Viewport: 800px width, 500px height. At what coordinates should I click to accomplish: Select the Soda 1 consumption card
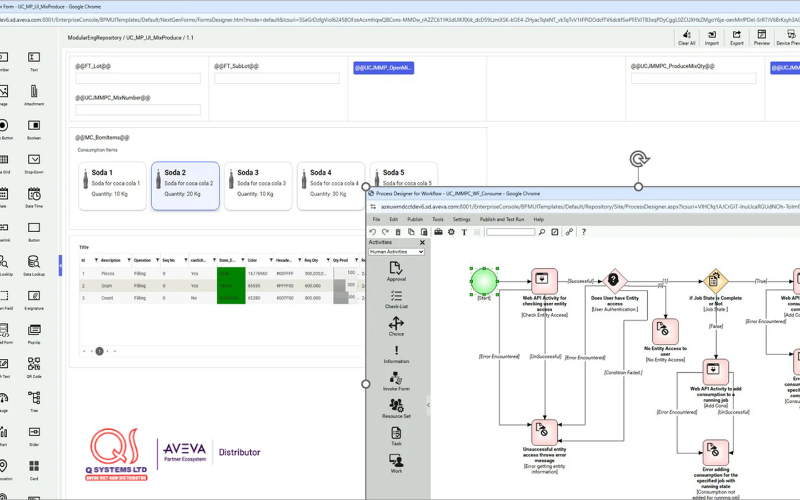pyautogui.click(x=112, y=186)
